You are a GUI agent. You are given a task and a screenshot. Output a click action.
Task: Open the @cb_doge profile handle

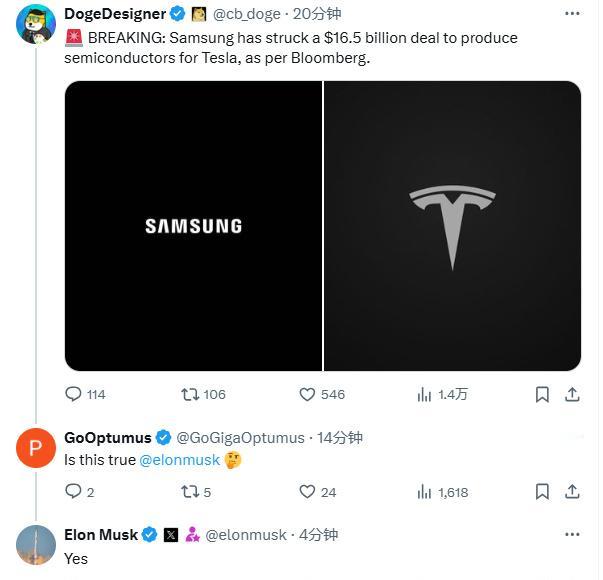tap(247, 14)
